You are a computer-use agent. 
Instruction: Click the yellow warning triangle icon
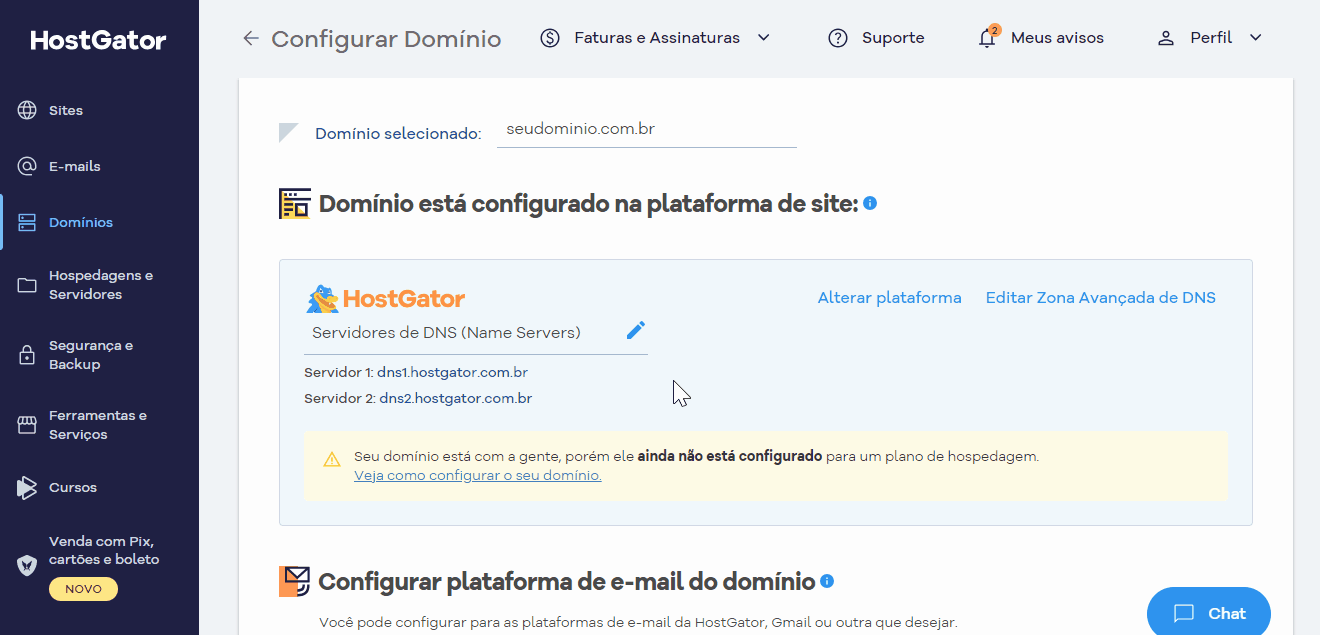[332, 460]
